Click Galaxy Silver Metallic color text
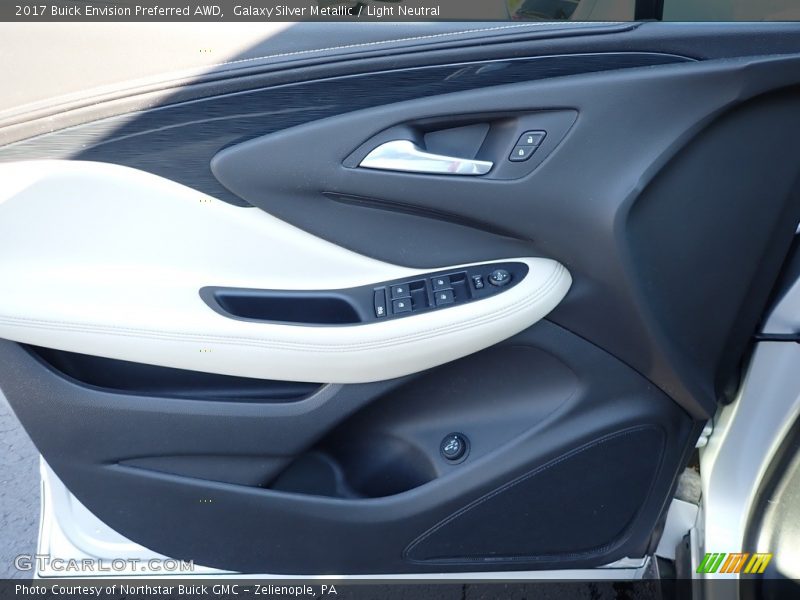The width and height of the screenshot is (800, 600). [x=292, y=11]
